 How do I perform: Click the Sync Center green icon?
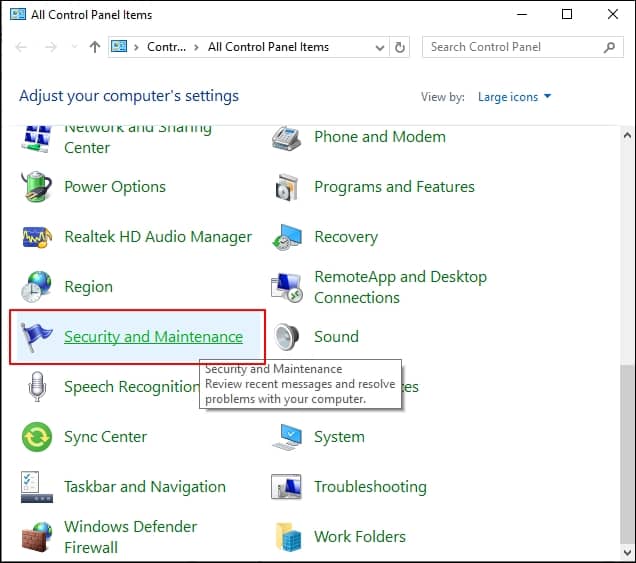[x=37, y=437]
